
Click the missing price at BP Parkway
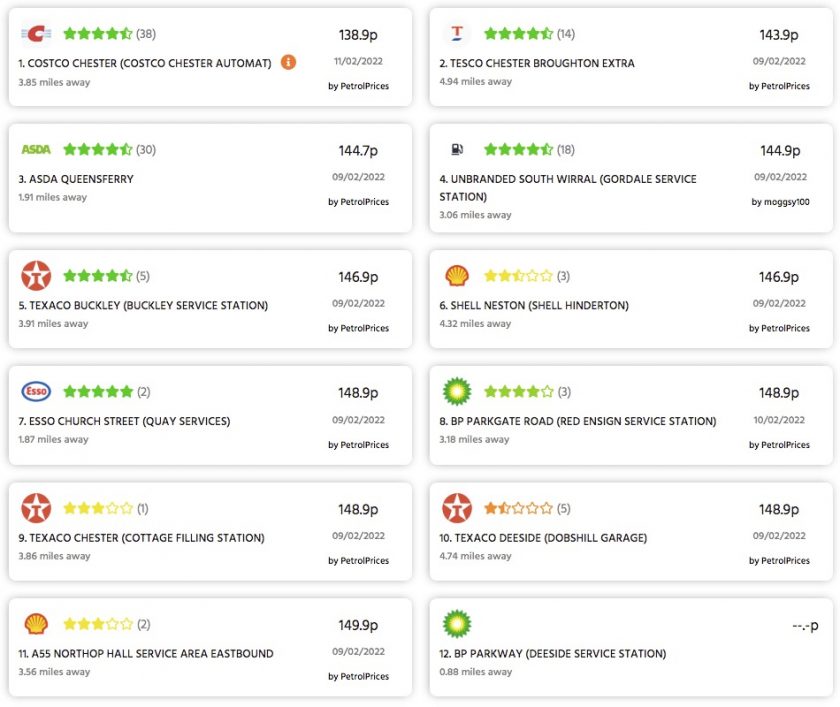[805, 626]
